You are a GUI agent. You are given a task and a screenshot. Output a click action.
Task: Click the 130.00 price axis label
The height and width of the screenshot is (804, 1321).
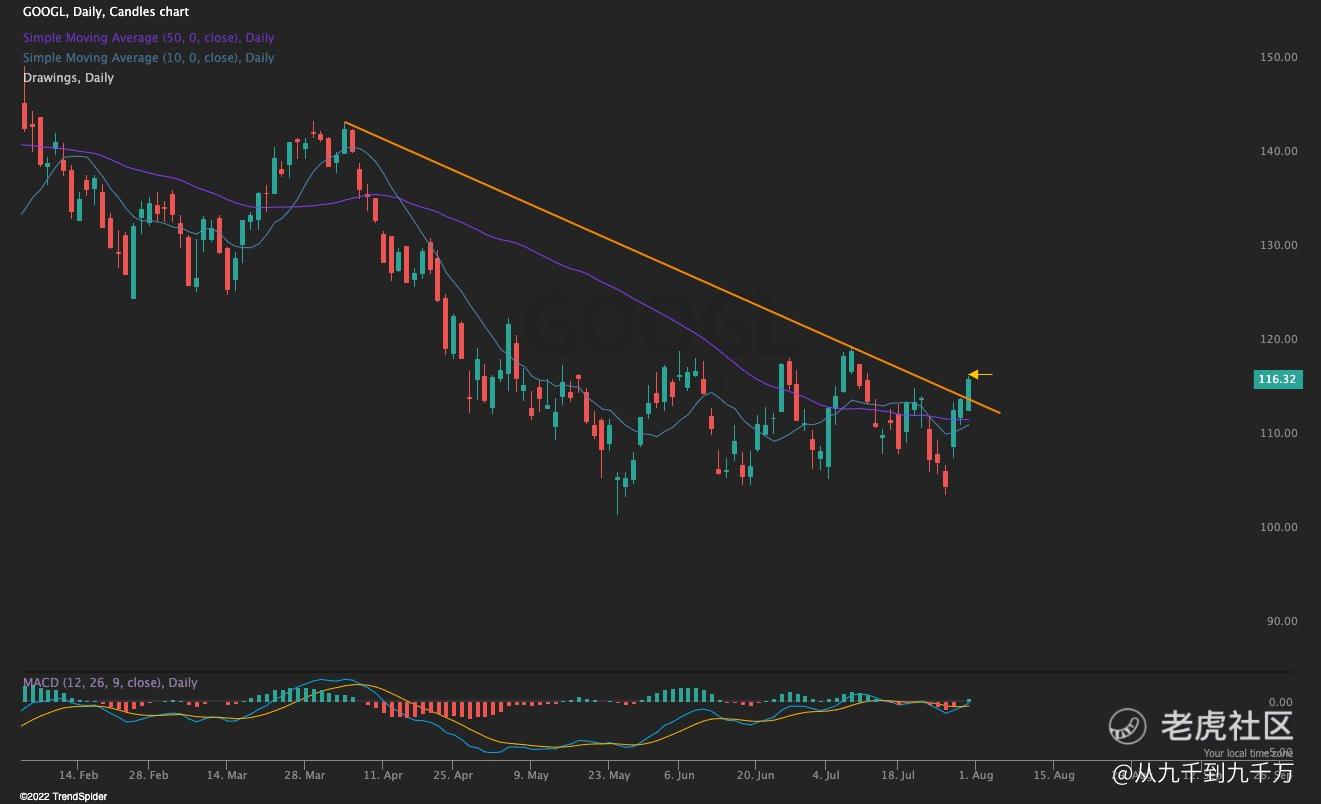pyautogui.click(x=1279, y=245)
